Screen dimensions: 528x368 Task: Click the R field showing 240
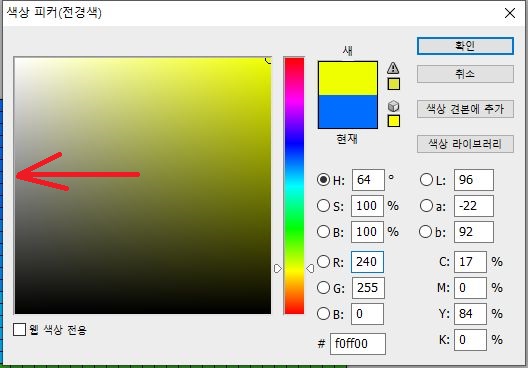click(367, 262)
